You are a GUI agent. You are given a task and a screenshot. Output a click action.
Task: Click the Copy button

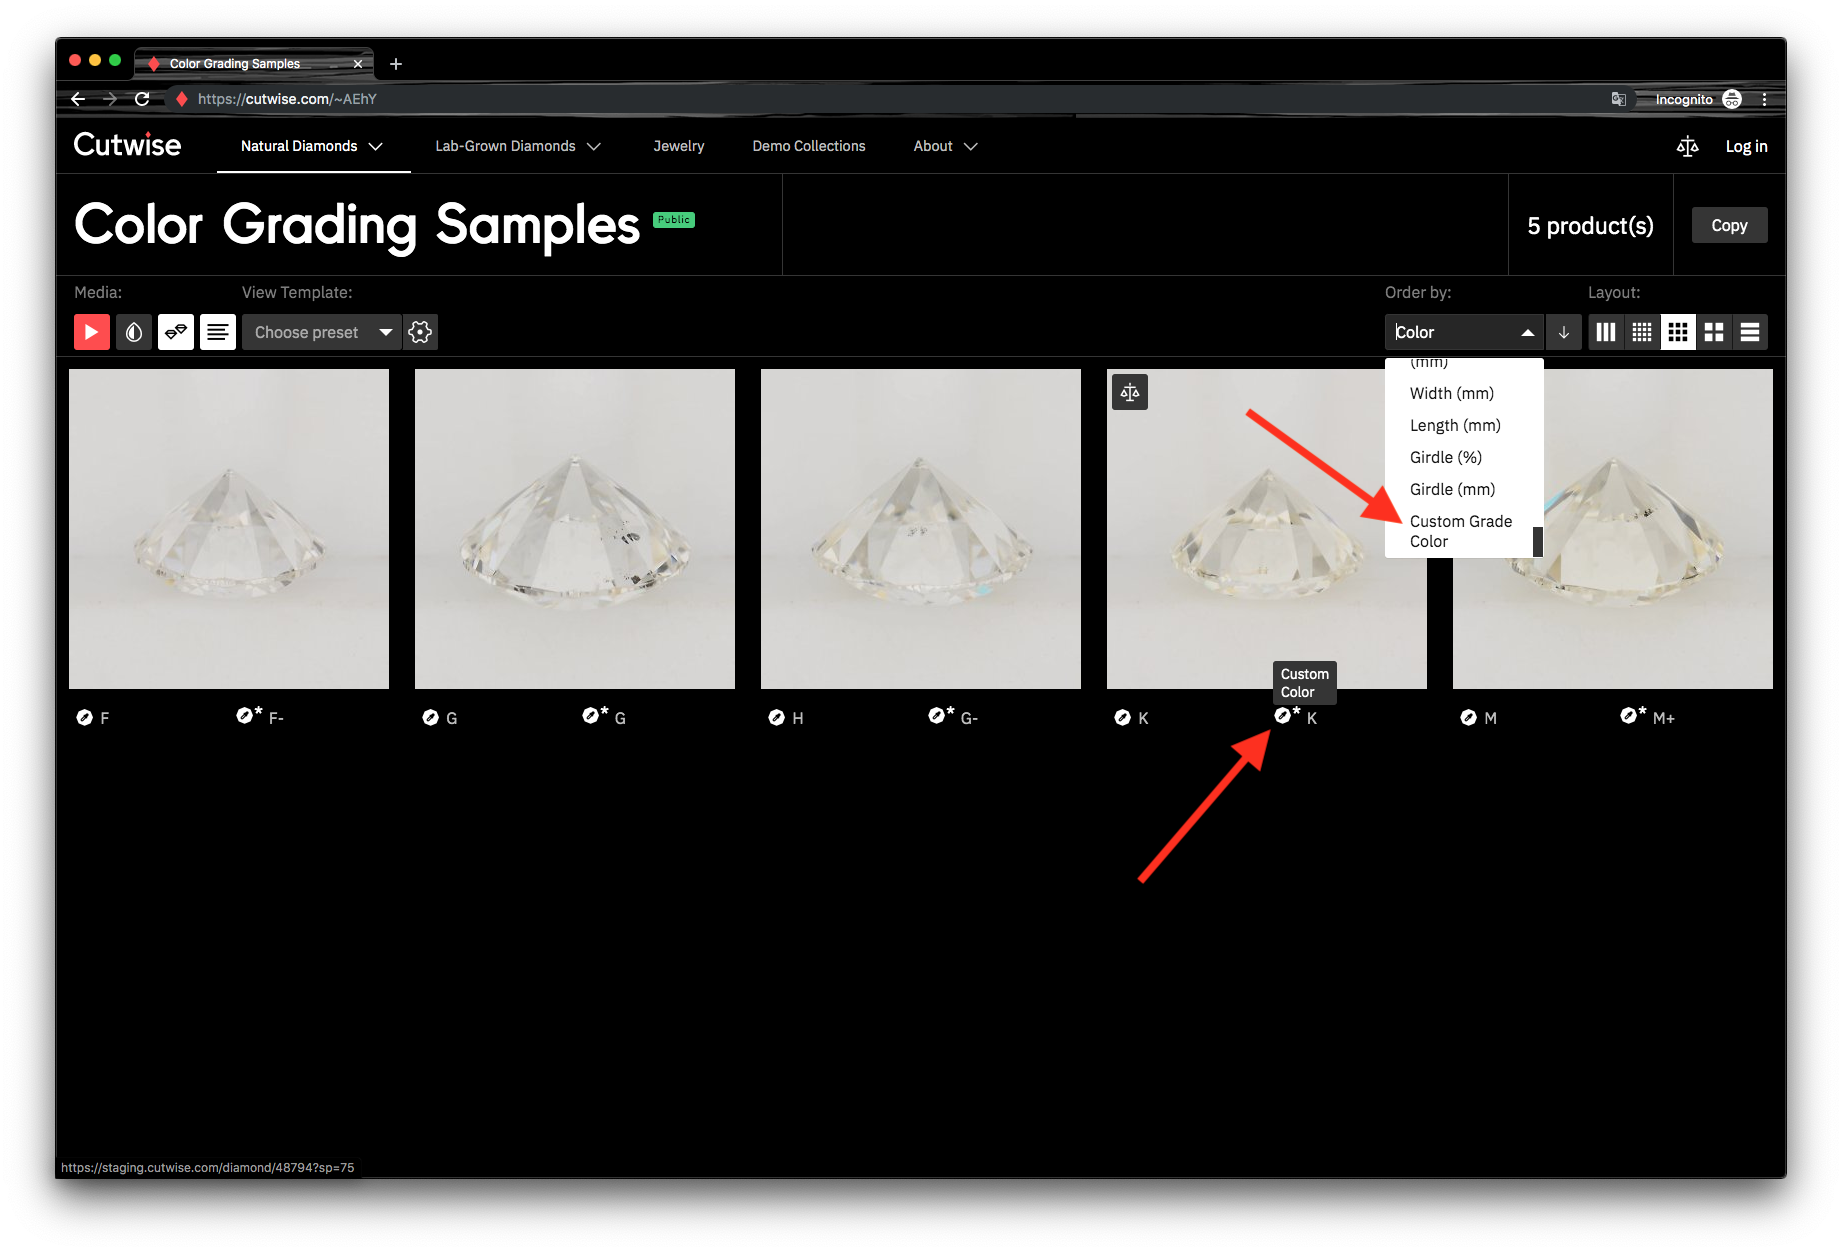(x=1729, y=225)
